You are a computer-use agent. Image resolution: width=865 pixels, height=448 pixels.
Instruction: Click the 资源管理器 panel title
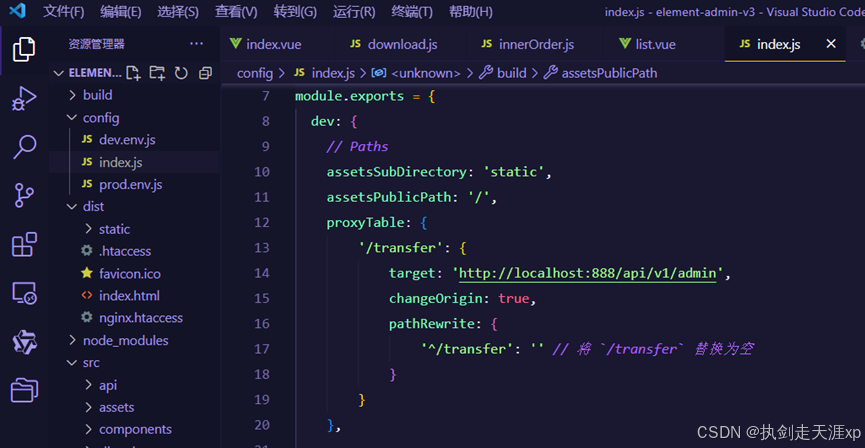(97, 44)
